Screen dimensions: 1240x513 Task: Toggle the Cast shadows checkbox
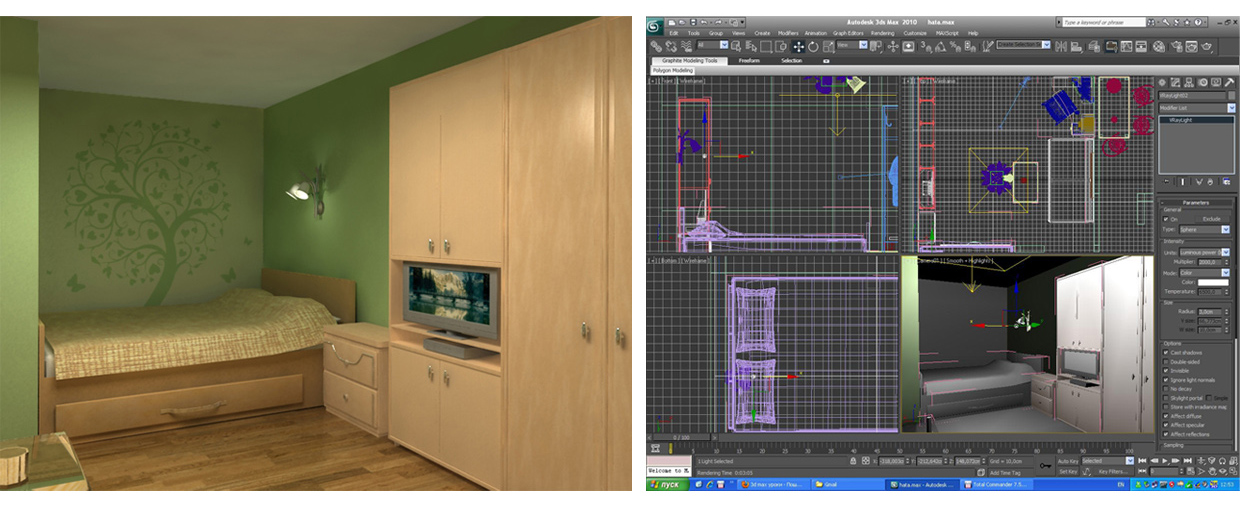coord(1166,352)
